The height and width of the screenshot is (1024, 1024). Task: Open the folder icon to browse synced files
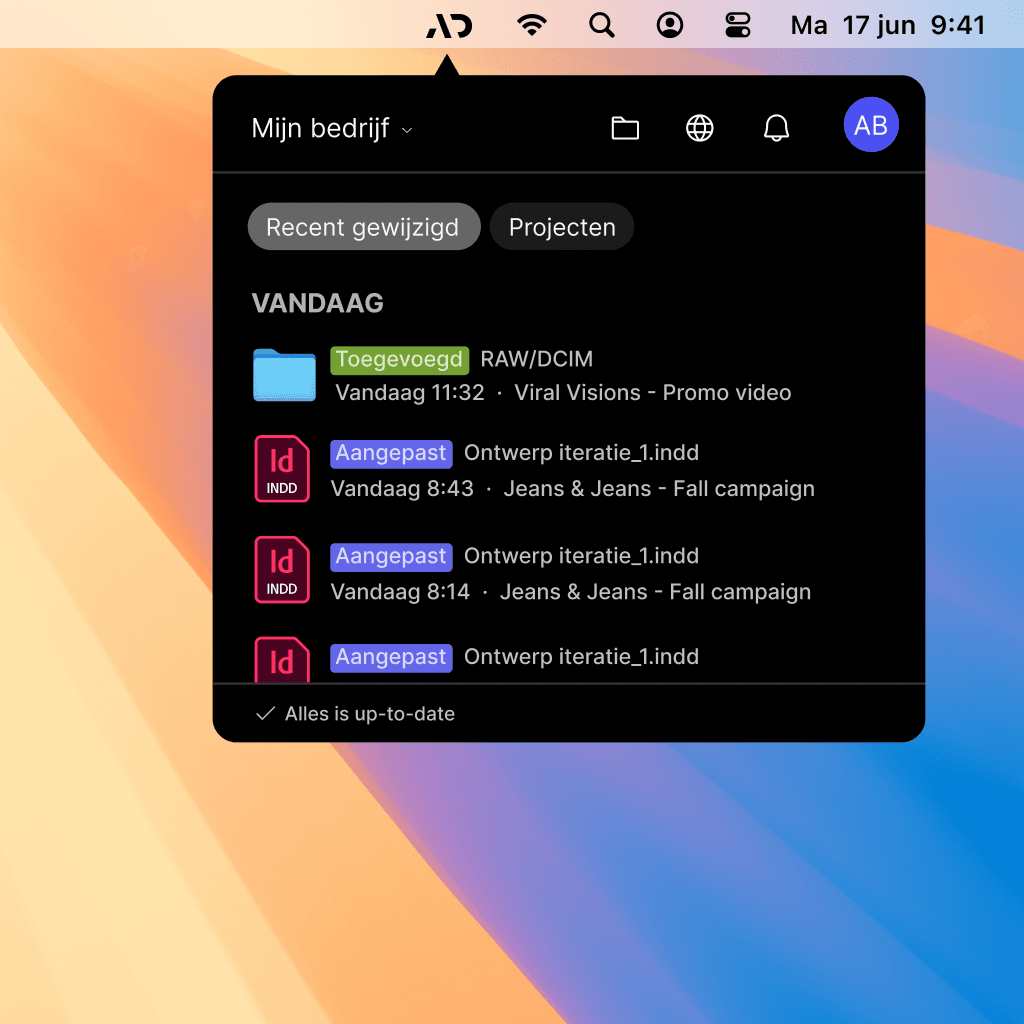(625, 127)
